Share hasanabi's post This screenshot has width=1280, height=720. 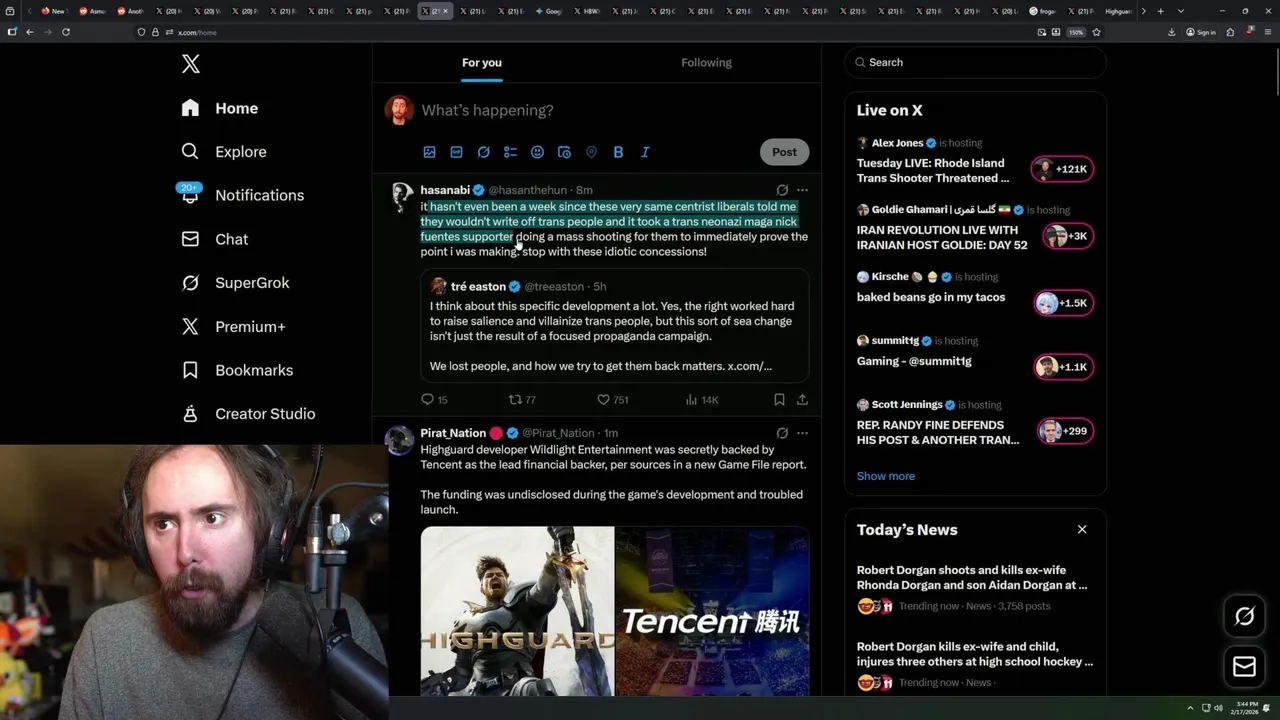point(802,400)
